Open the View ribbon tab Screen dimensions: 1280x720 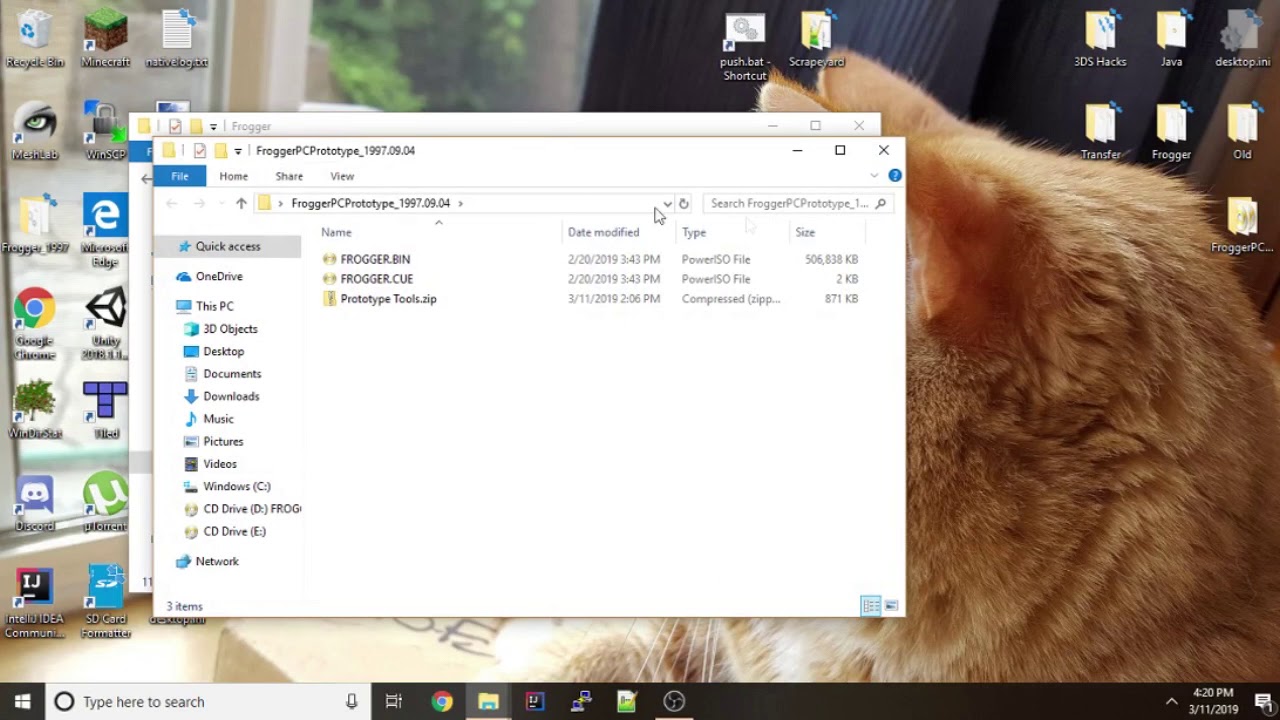[x=342, y=176]
